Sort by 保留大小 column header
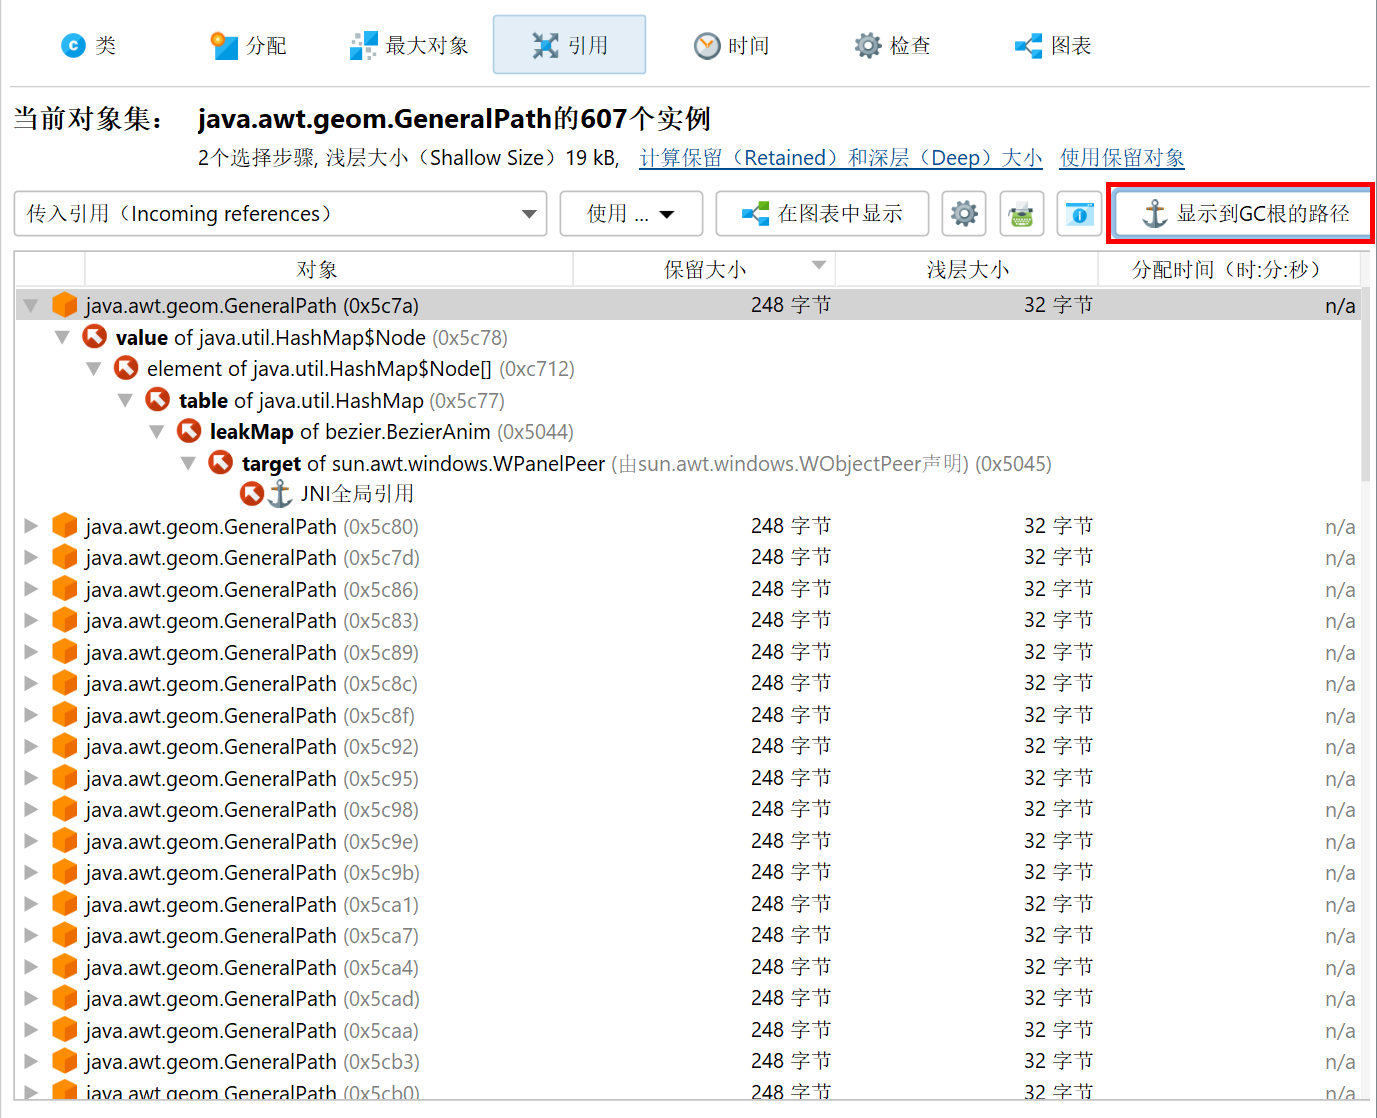The height and width of the screenshot is (1118, 1377). click(704, 269)
